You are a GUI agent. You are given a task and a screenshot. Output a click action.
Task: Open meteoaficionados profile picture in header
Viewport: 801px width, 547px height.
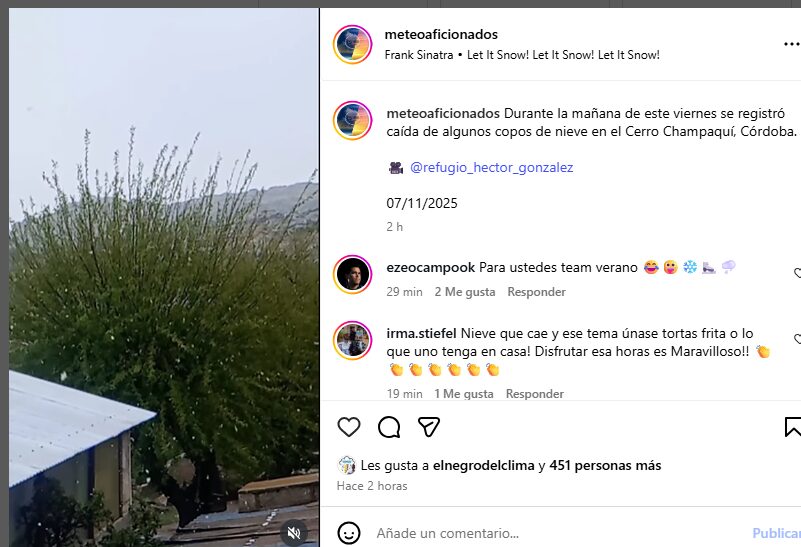[352, 44]
